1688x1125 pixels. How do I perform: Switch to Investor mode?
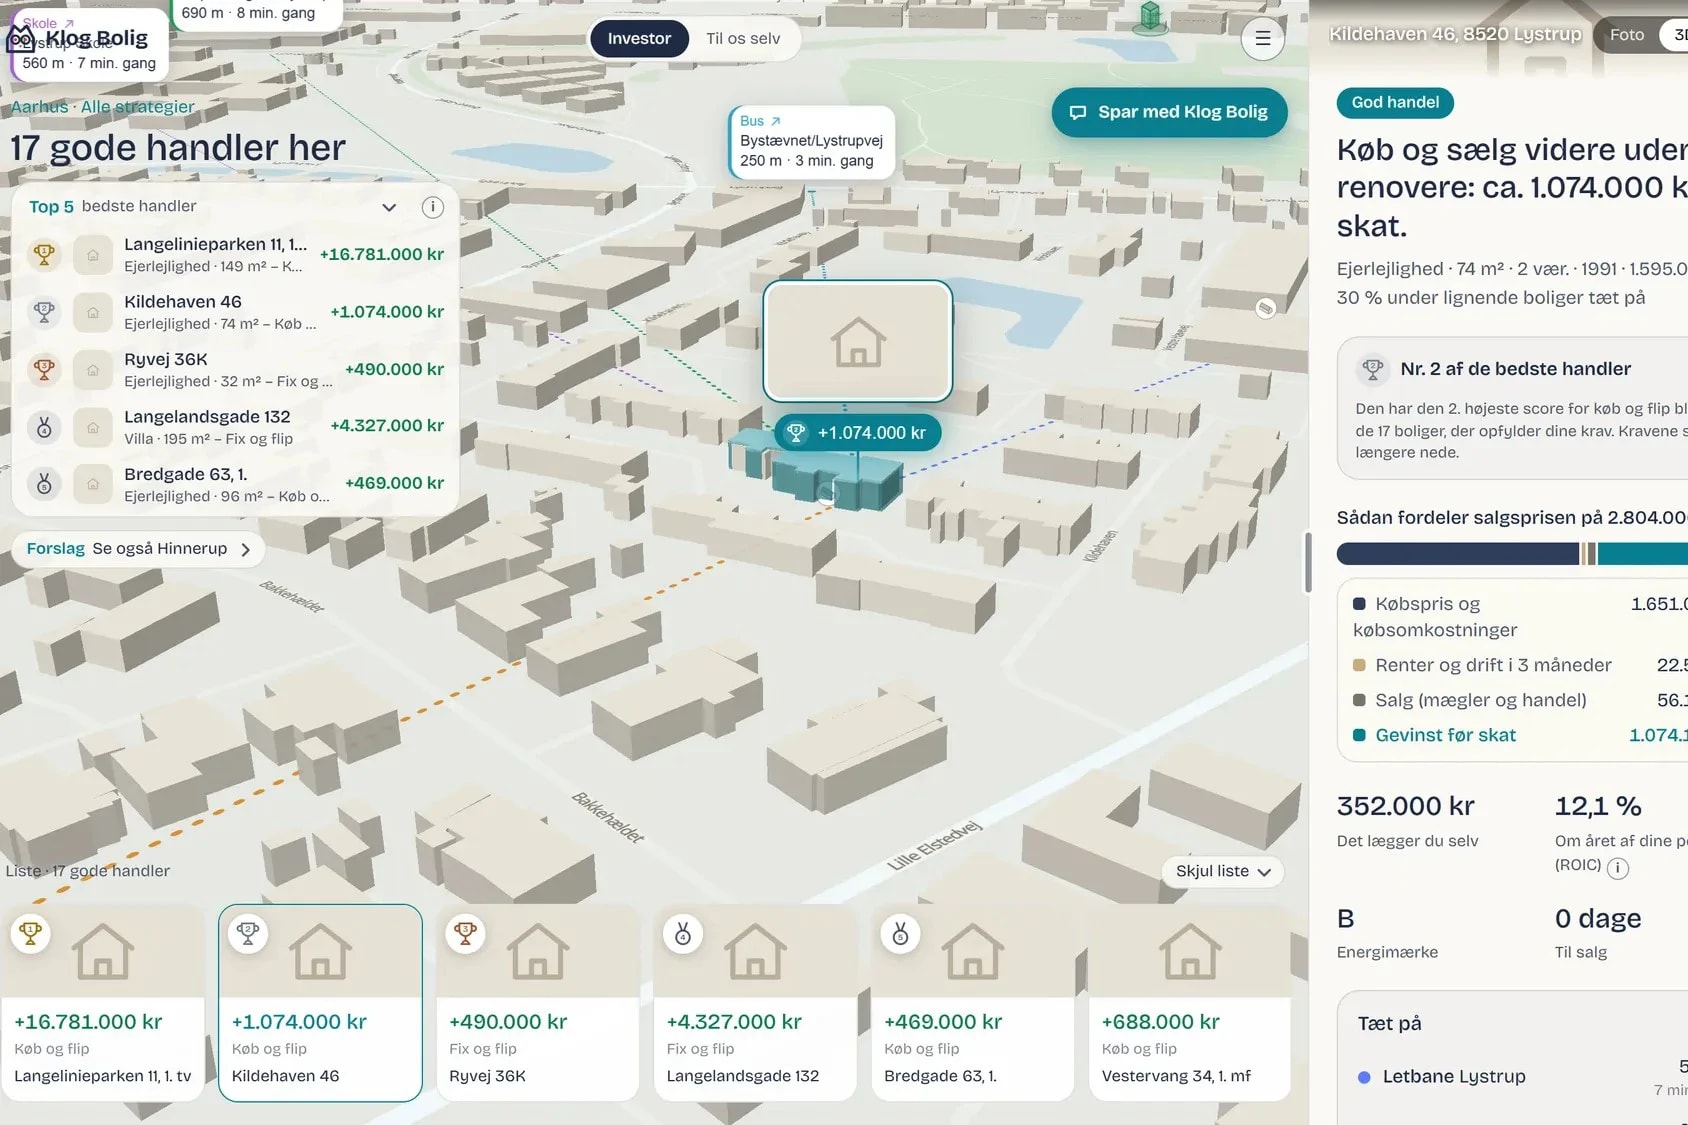pyautogui.click(x=639, y=39)
